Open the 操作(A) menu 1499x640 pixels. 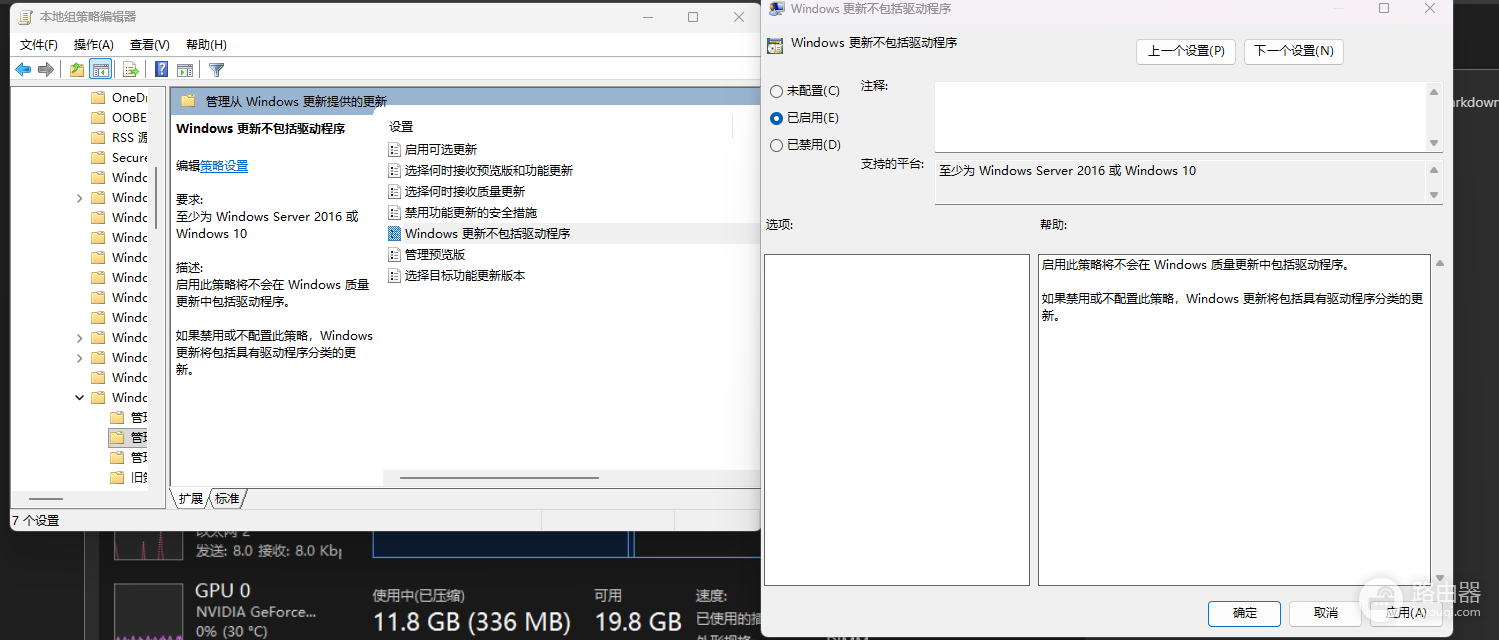(x=94, y=45)
